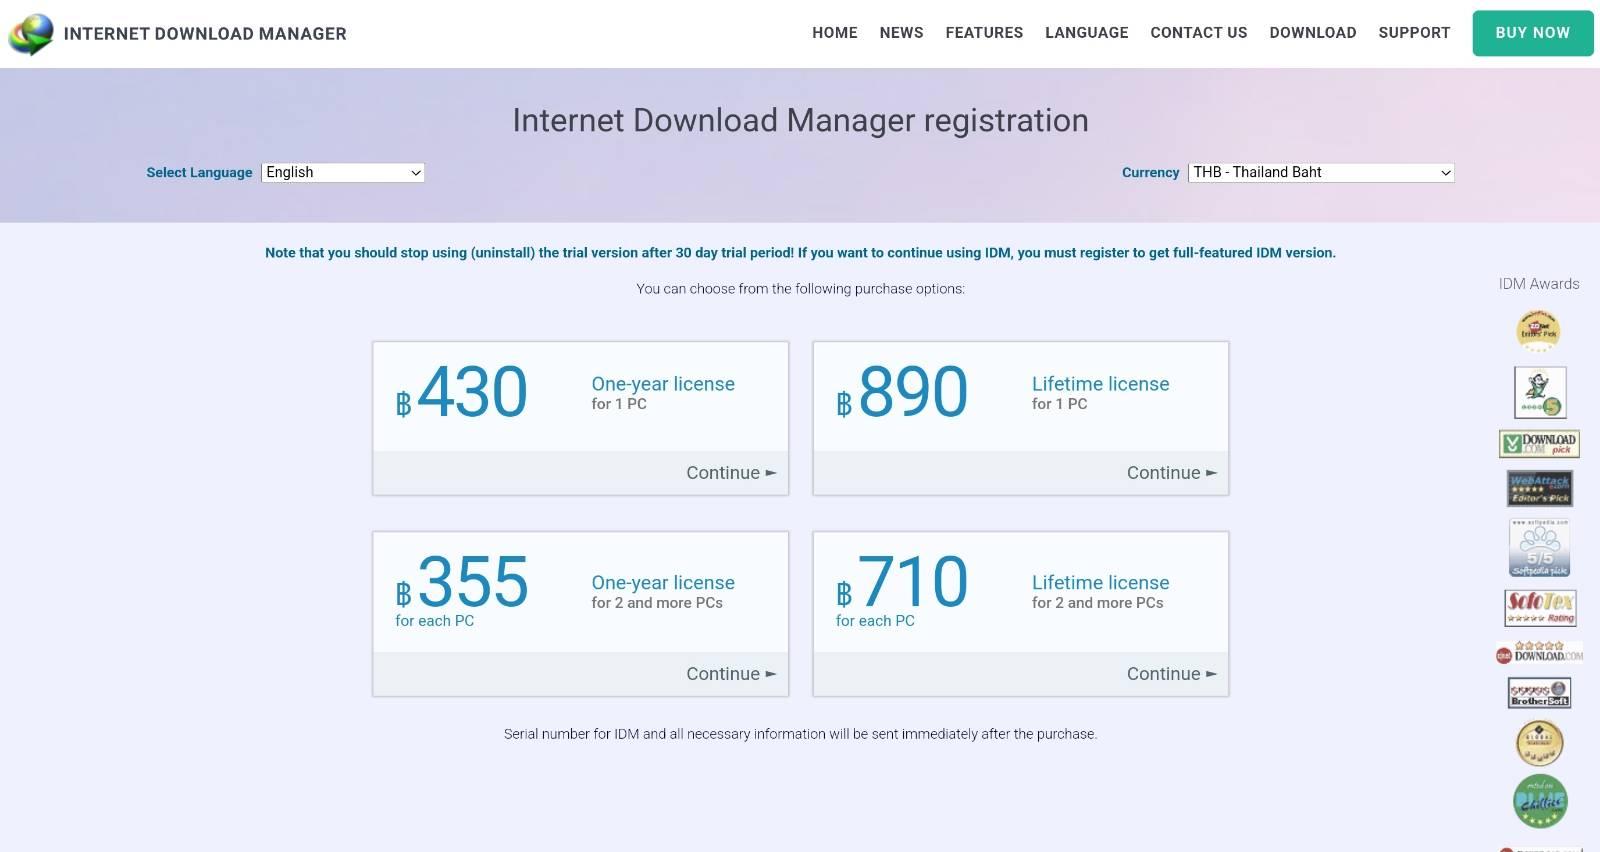
Task: Click "Lifetime license" for 1 PC heading
Action: coord(1101,384)
